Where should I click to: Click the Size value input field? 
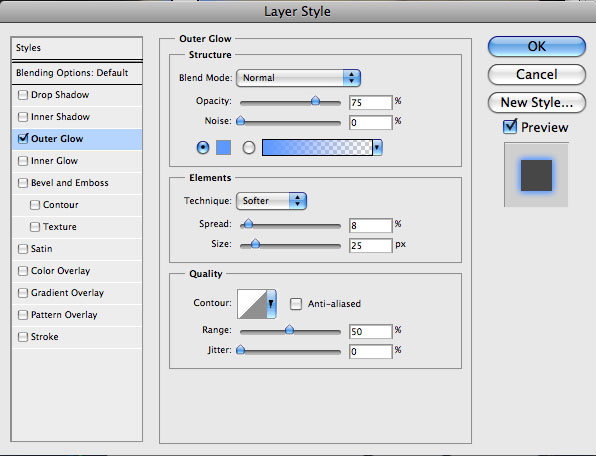[x=371, y=245]
